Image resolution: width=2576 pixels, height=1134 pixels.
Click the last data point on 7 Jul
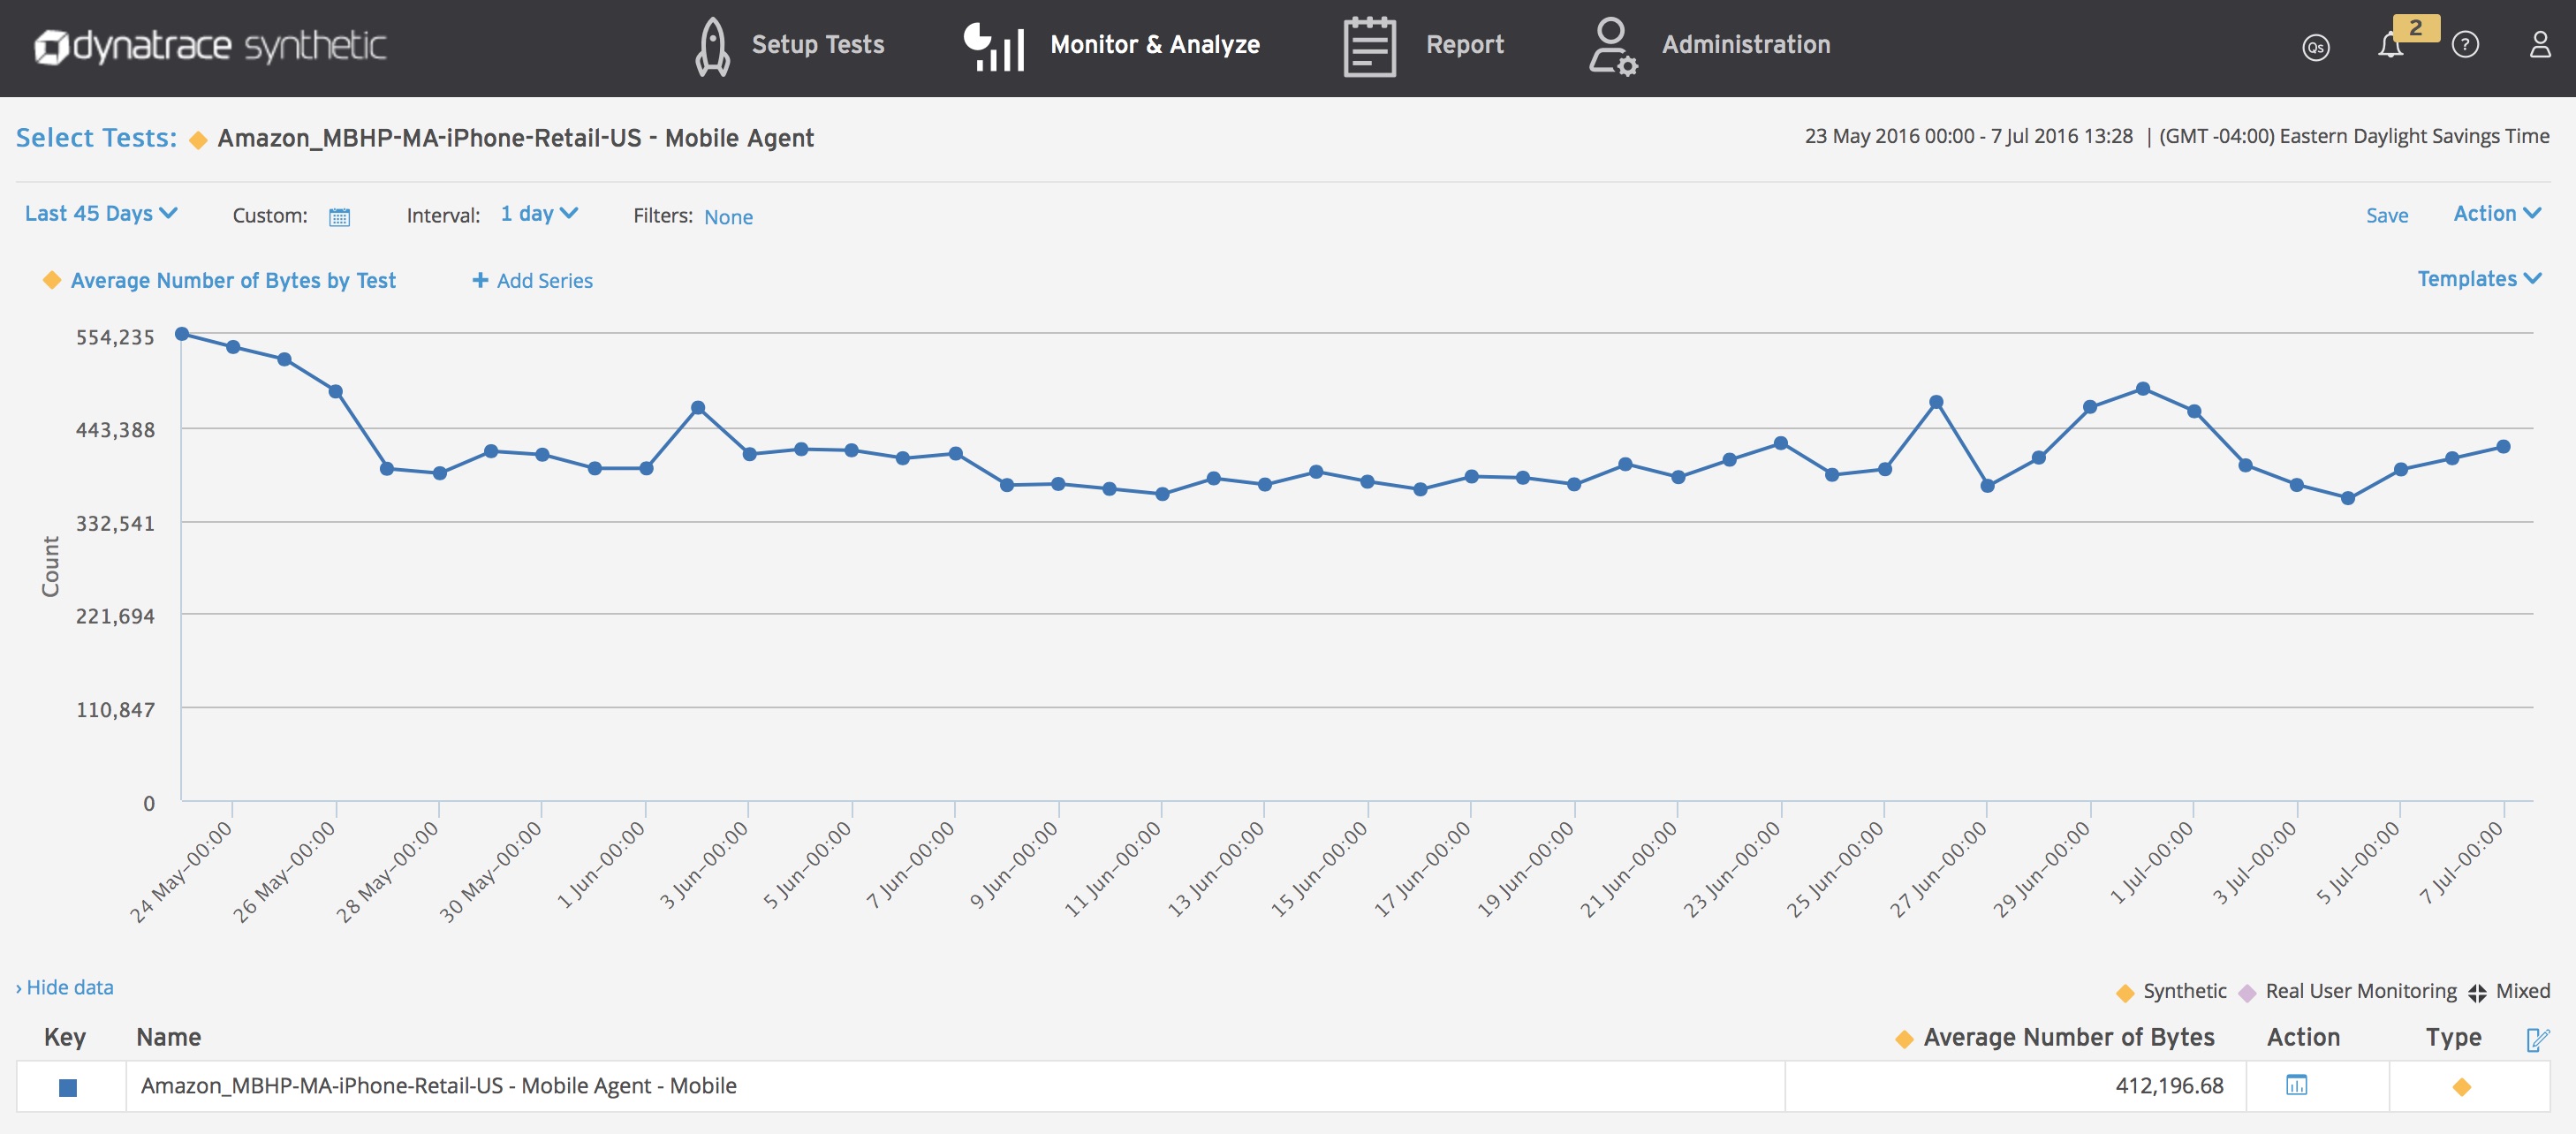(2503, 447)
